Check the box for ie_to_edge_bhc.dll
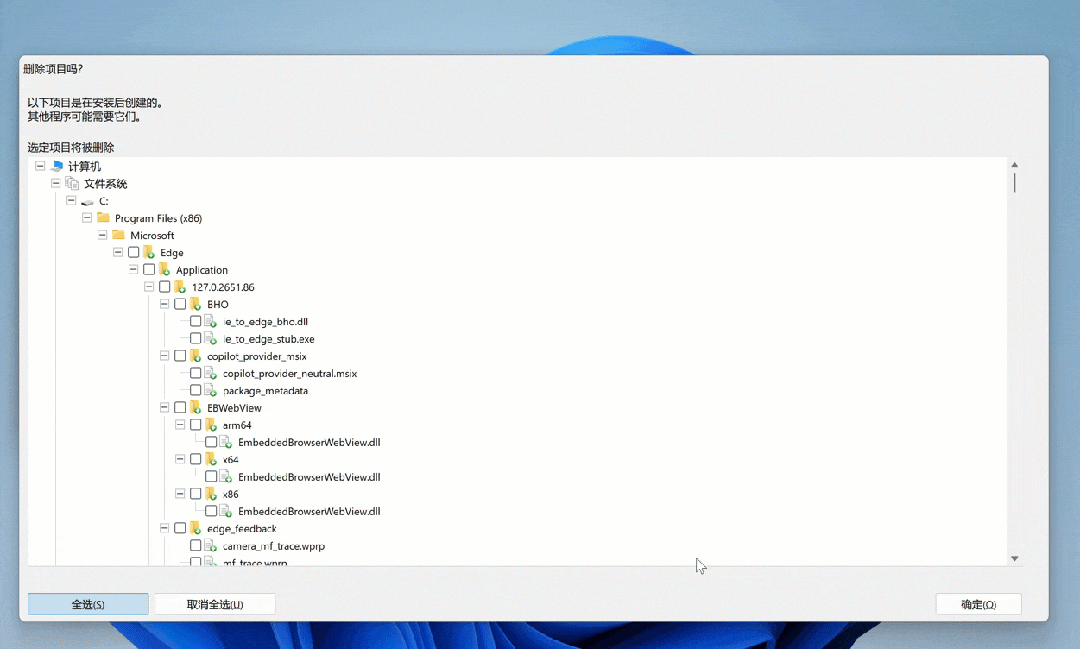1080x649 pixels. pos(195,322)
